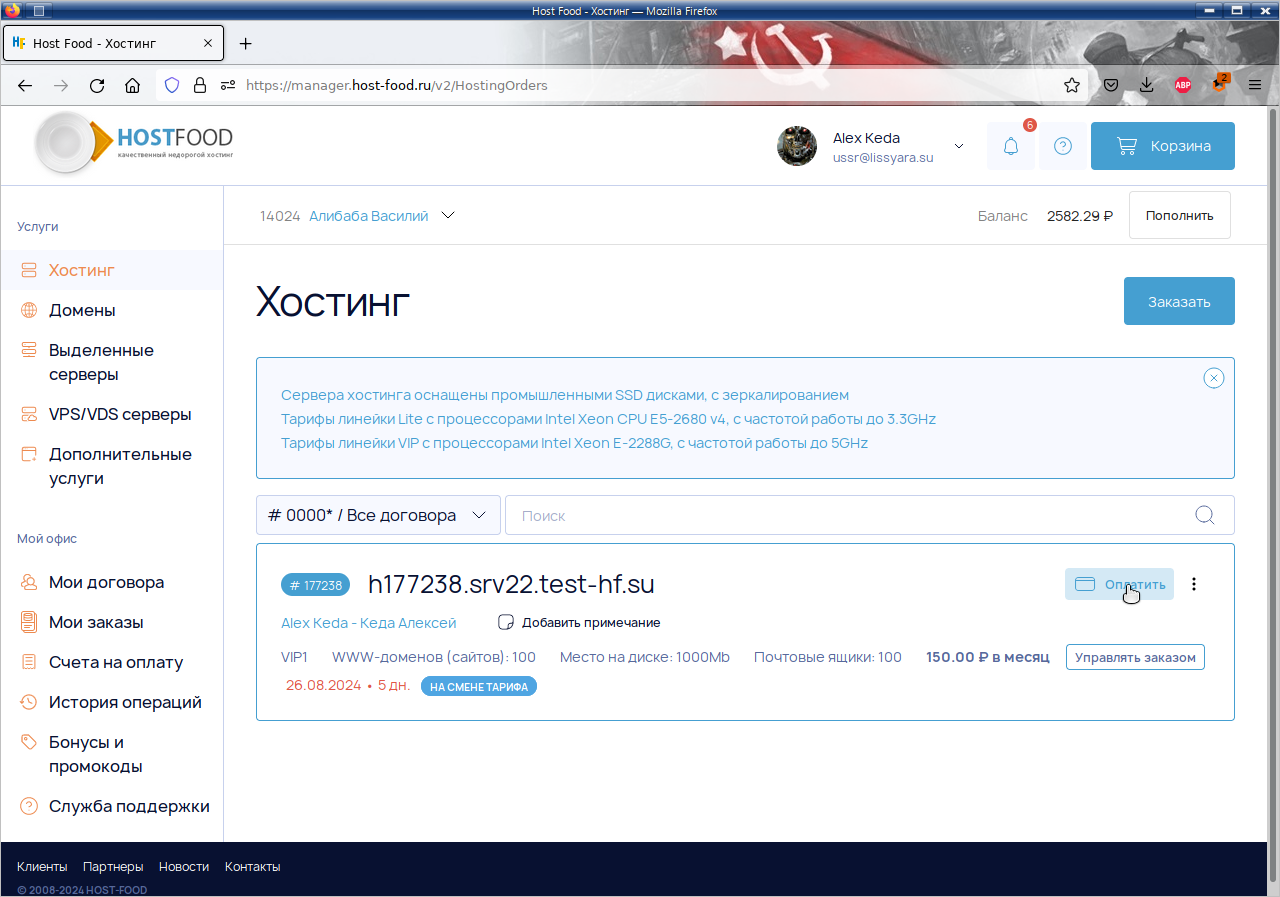The height and width of the screenshot is (897, 1280).
Task: Click the # 177238 order badge
Action: (x=316, y=585)
